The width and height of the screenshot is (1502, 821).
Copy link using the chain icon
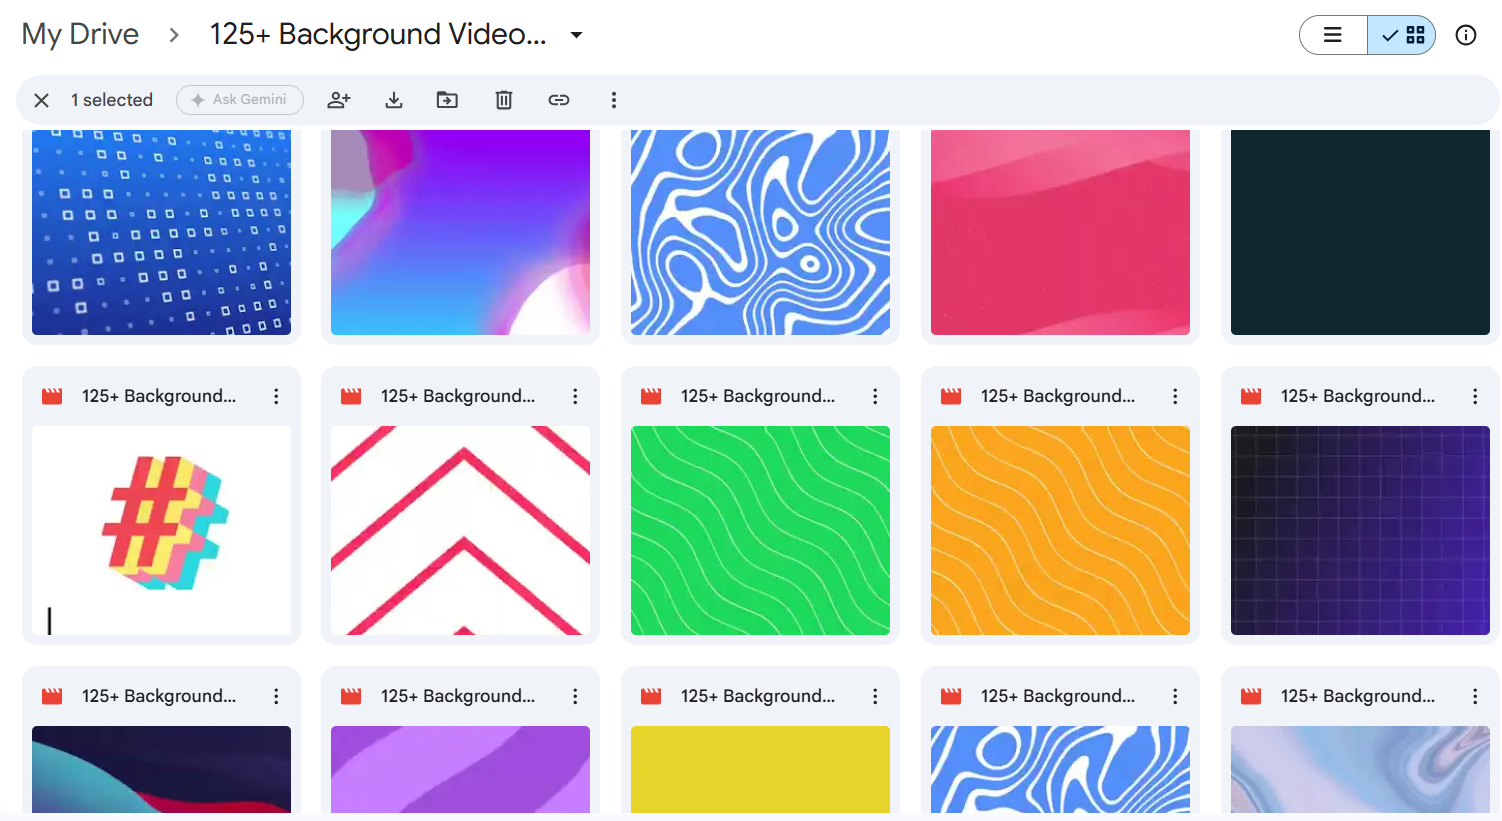(x=559, y=100)
